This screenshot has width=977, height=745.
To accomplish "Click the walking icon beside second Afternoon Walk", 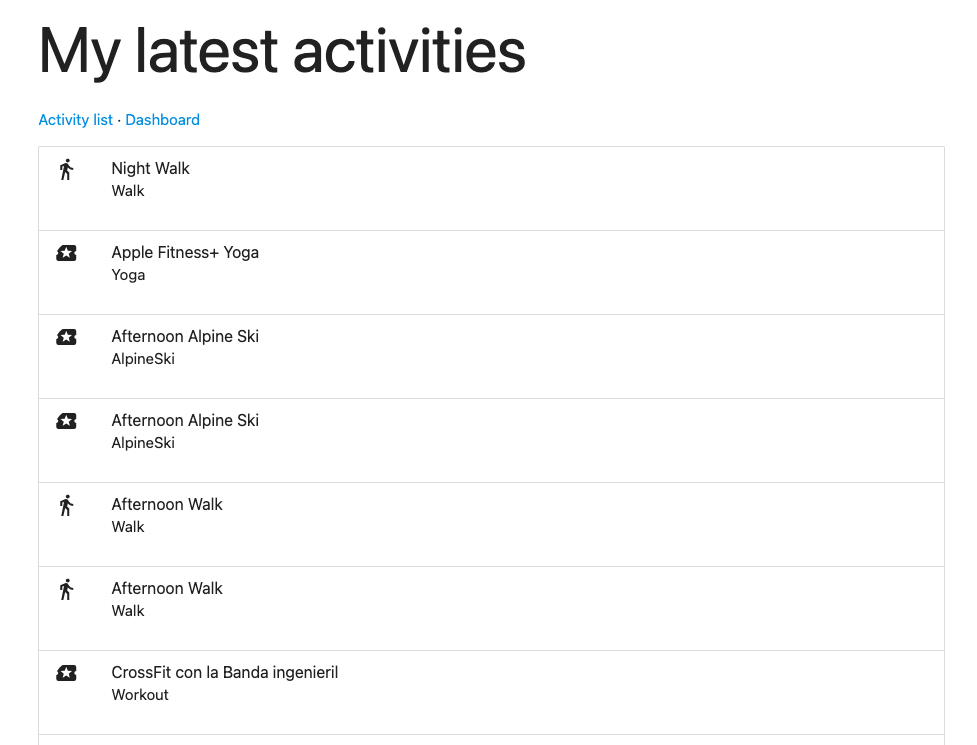I will pos(66,589).
